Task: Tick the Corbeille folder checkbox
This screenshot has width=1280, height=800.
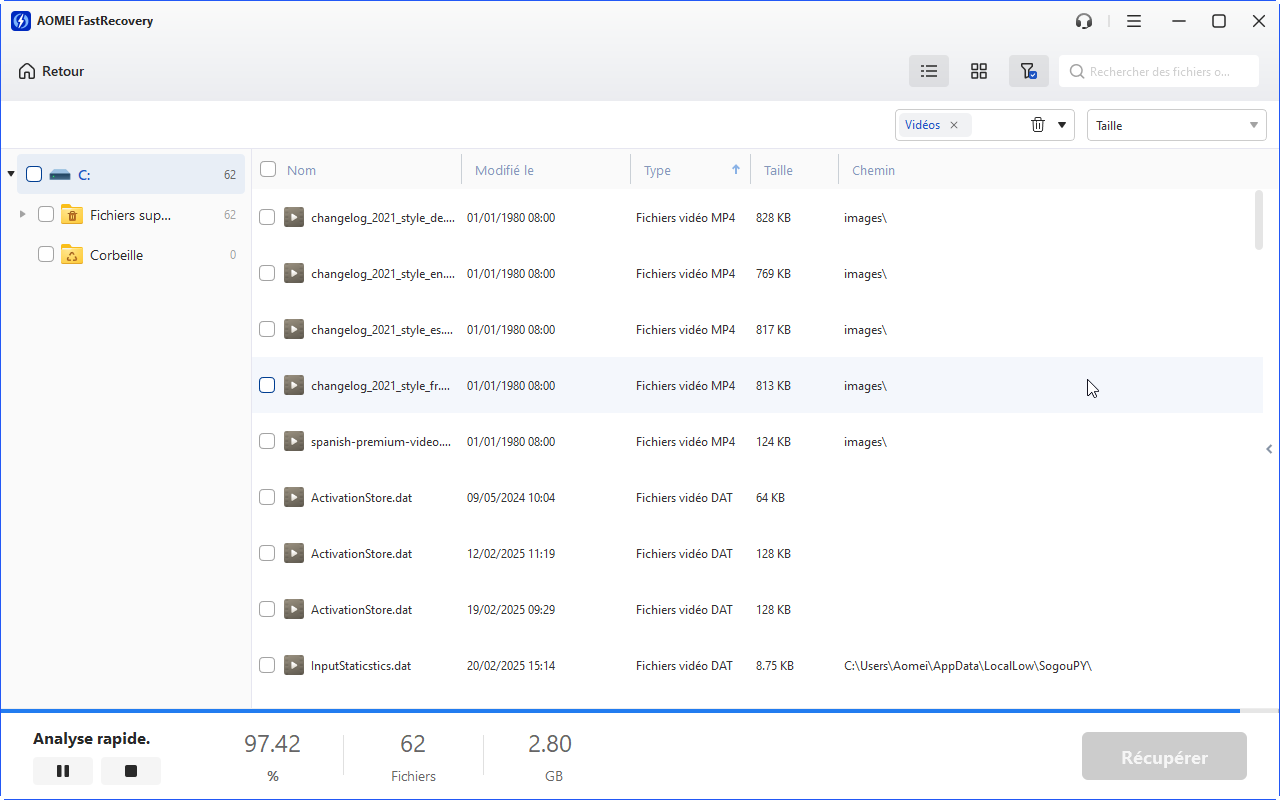Action: click(46, 255)
